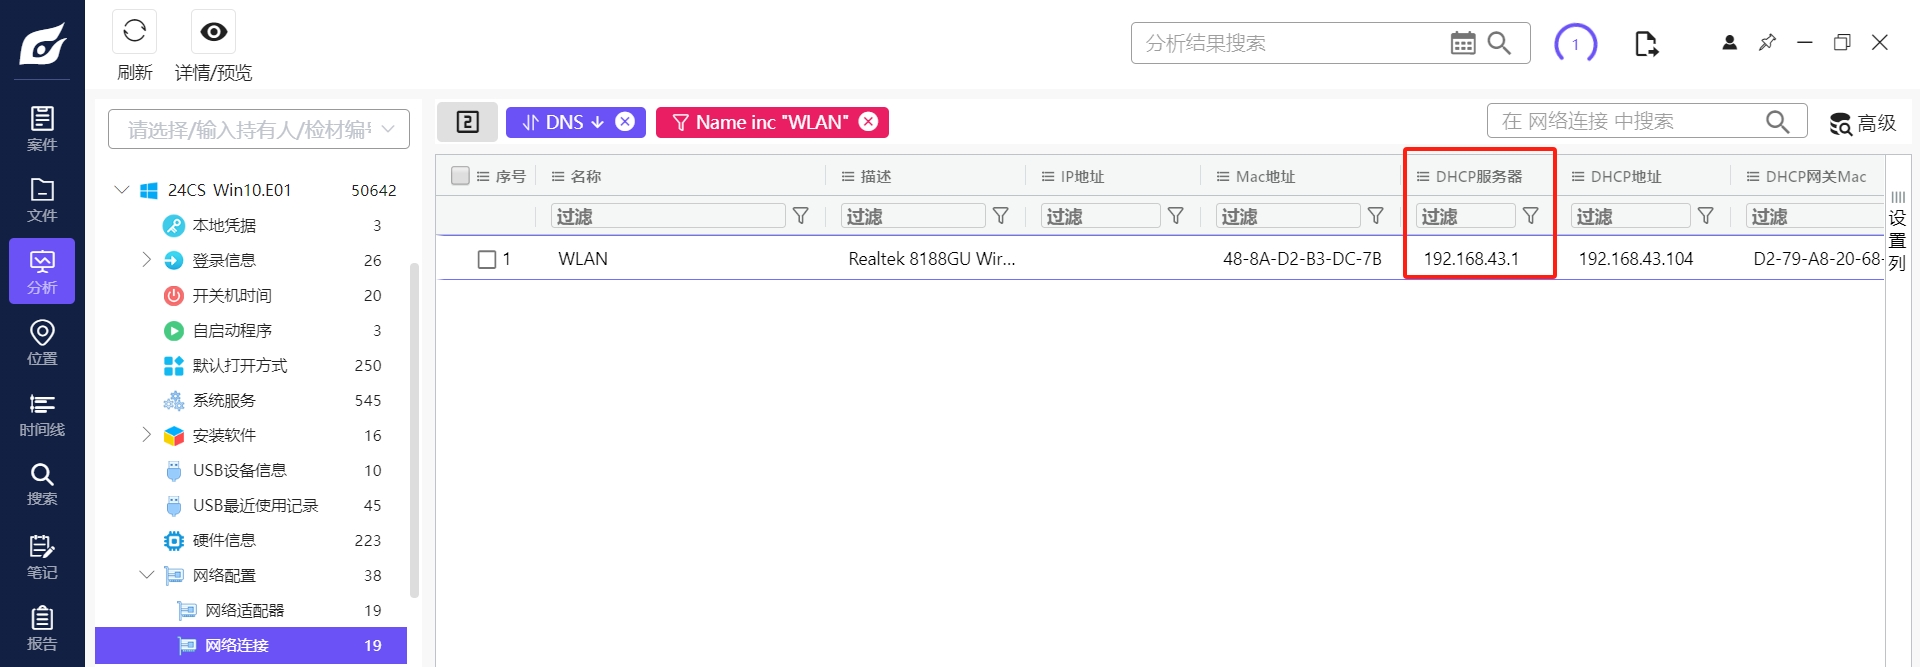Click the left tree panel vertical scrollbar

pyautogui.click(x=414, y=430)
